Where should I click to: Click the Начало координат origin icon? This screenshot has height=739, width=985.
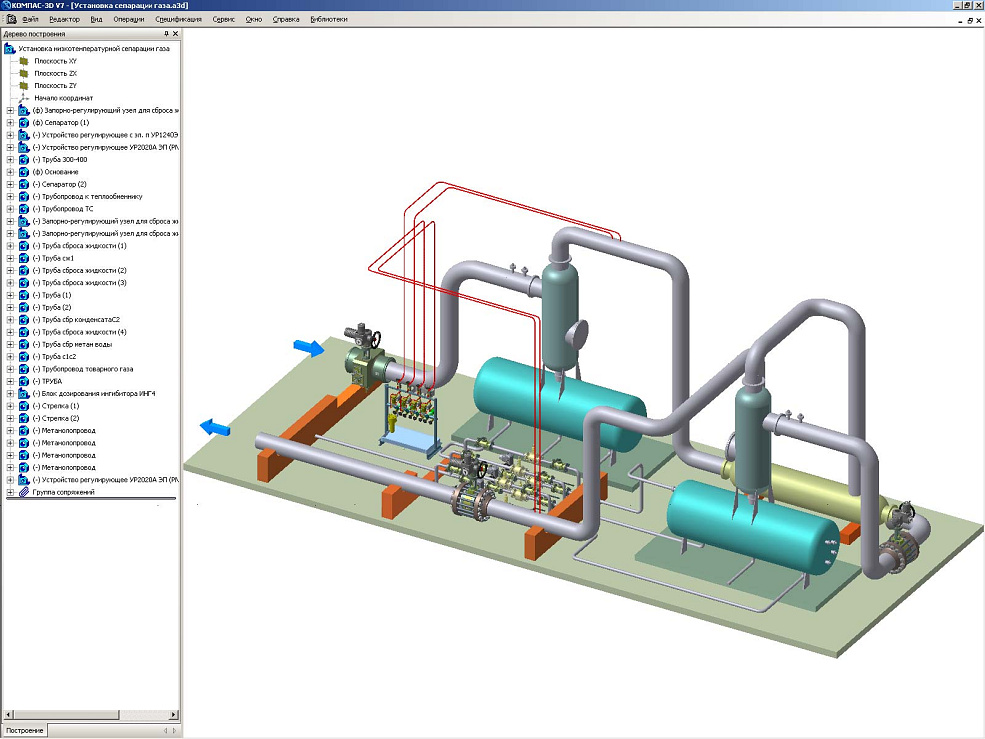[24, 98]
